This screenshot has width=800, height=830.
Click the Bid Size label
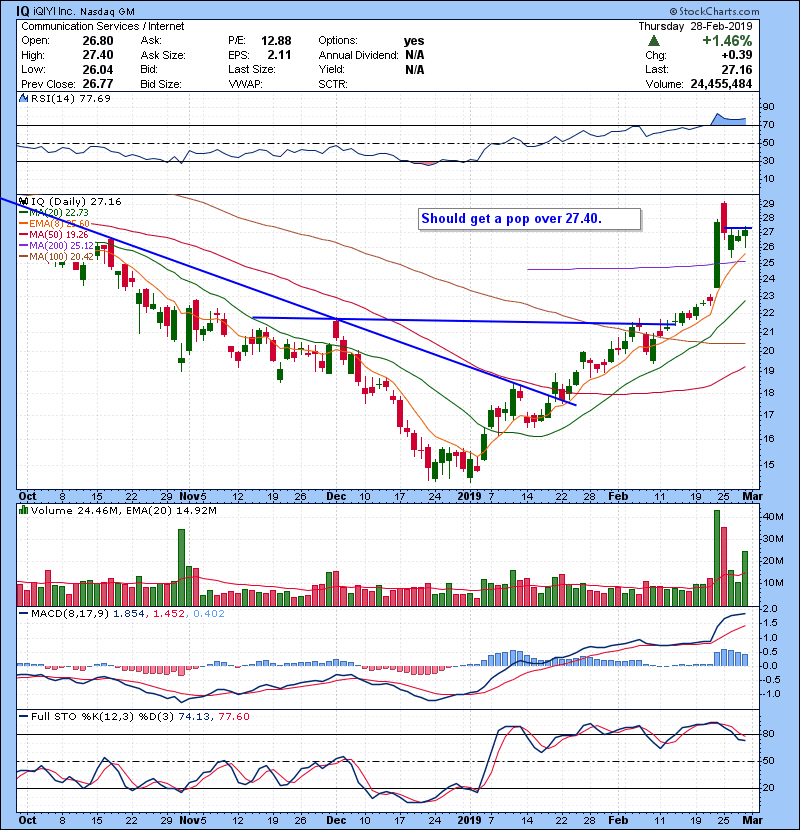(x=161, y=84)
